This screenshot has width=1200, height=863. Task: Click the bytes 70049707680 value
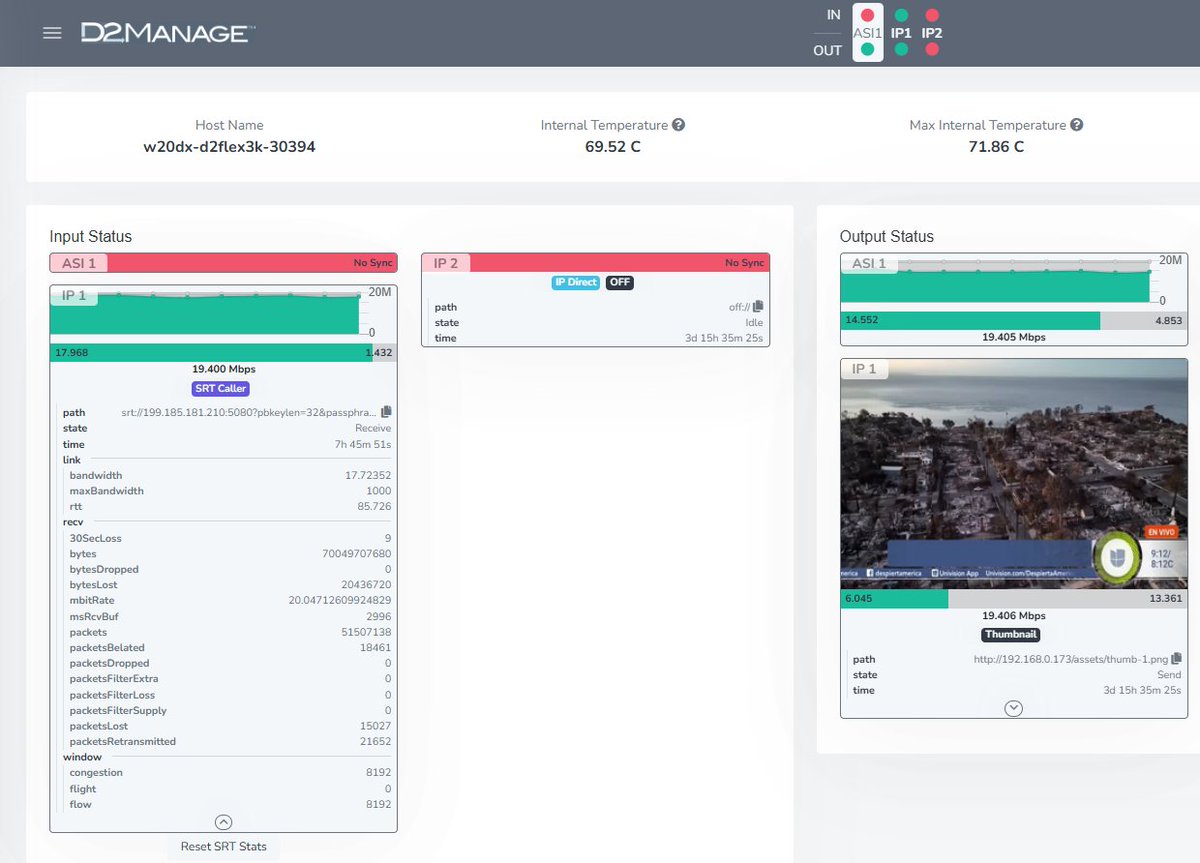(x=358, y=553)
